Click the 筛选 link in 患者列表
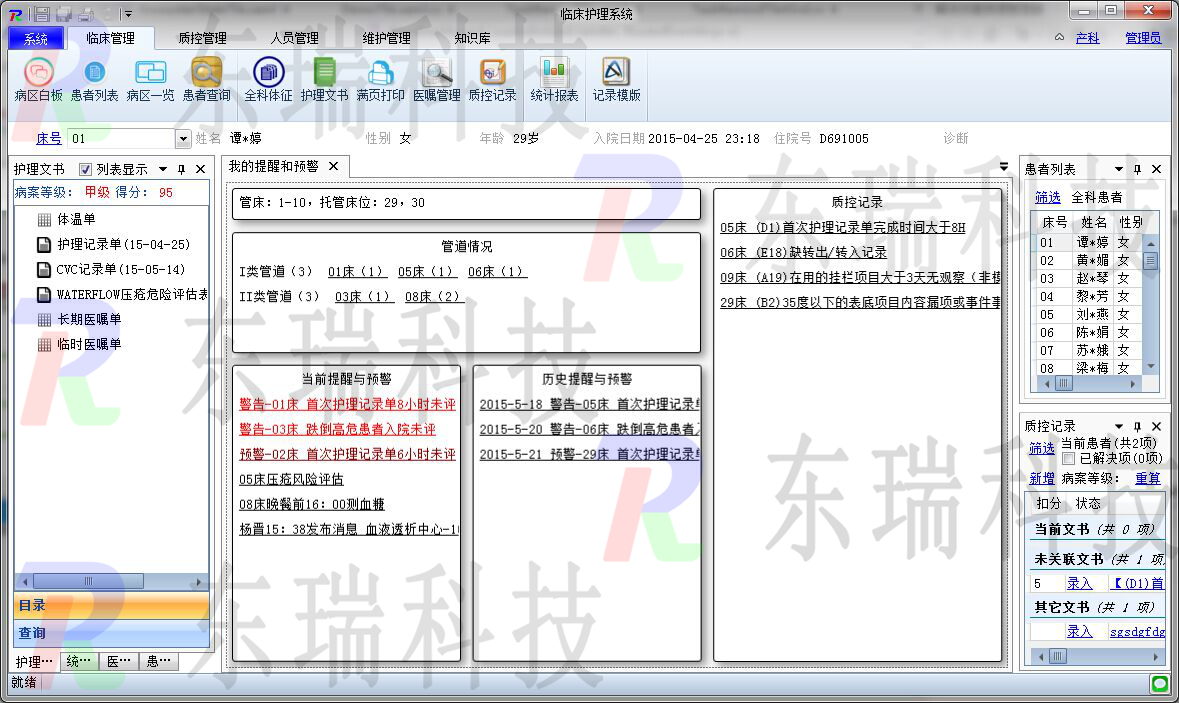Viewport: 1179px width, 703px height. tap(1047, 197)
